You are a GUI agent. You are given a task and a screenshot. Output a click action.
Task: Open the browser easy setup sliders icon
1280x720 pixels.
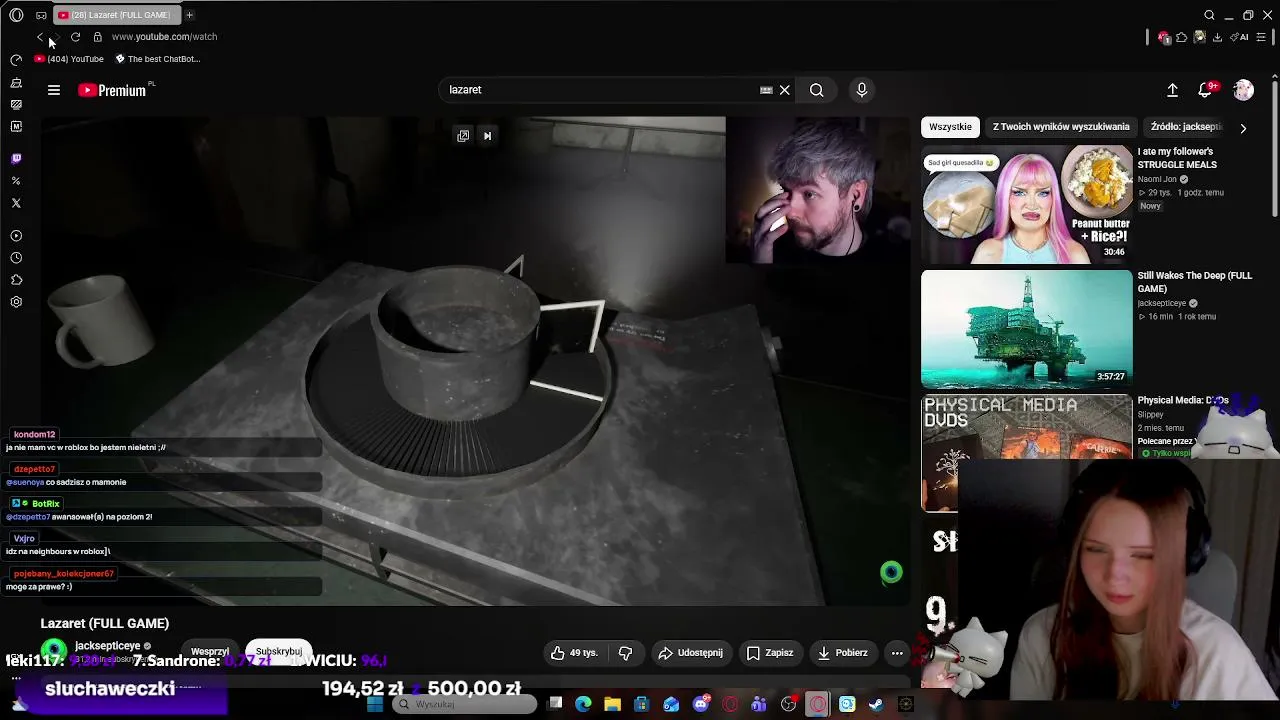click(1261, 37)
